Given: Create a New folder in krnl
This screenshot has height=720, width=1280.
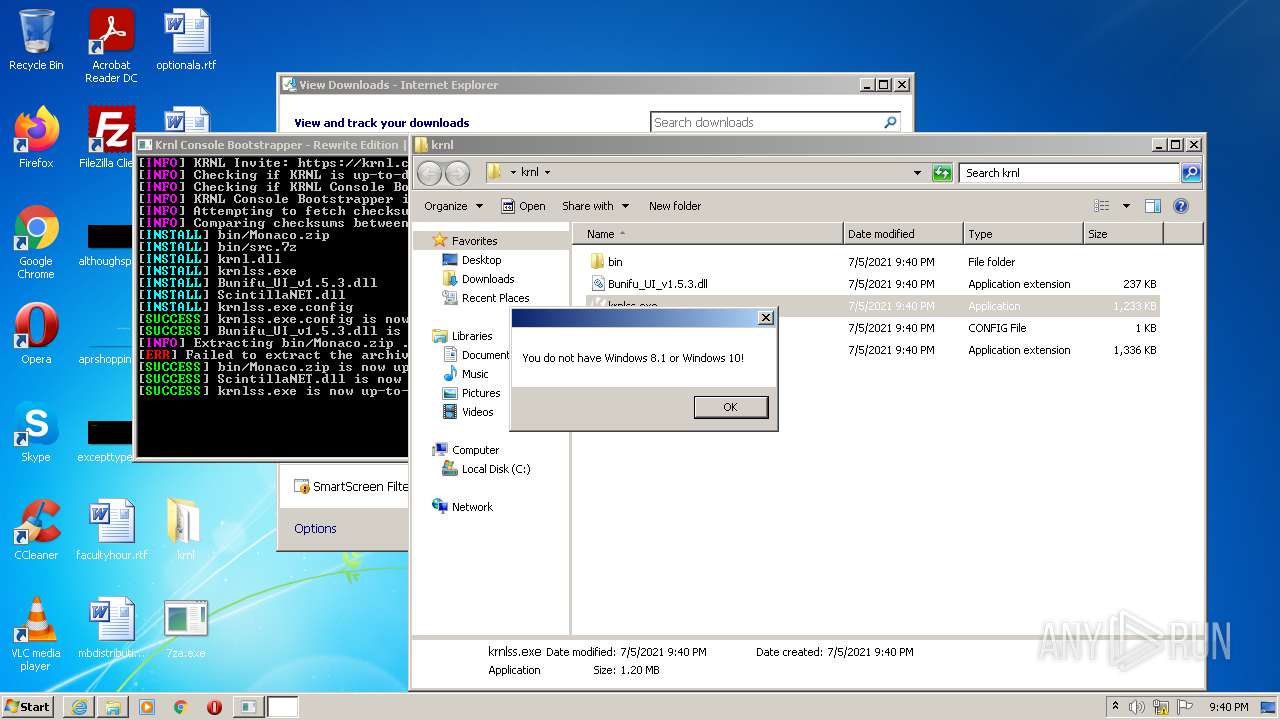Looking at the screenshot, I should click(x=675, y=206).
